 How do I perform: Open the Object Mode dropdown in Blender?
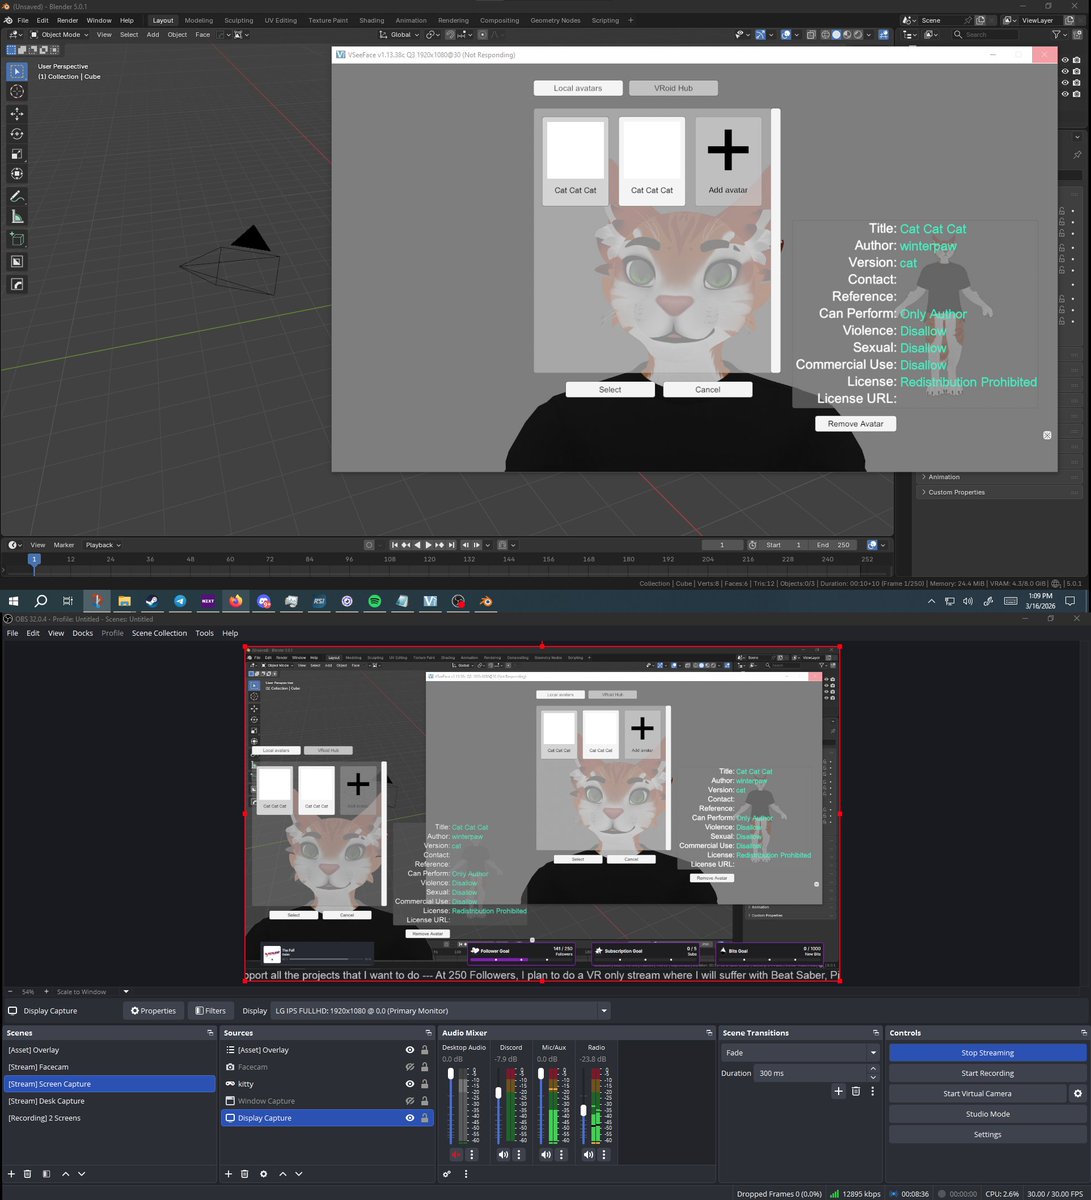pyautogui.click(x=59, y=34)
